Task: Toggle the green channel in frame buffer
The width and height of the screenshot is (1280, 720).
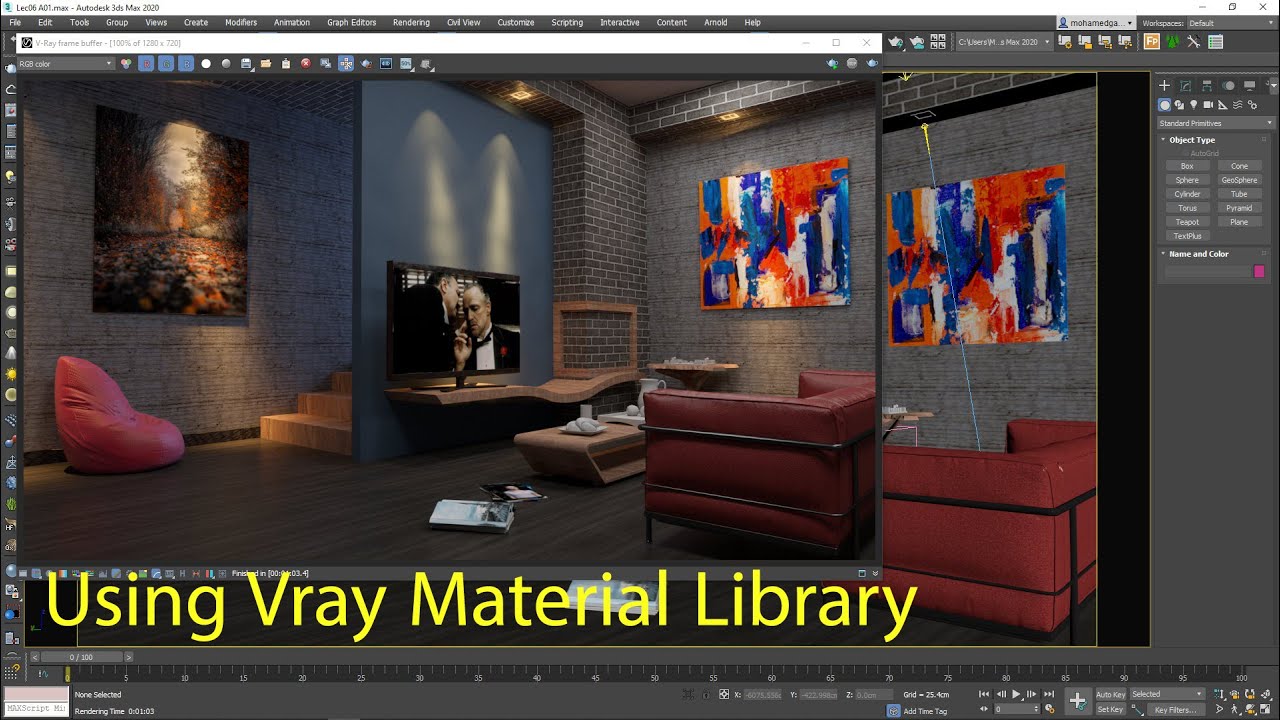Action: [166, 64]
